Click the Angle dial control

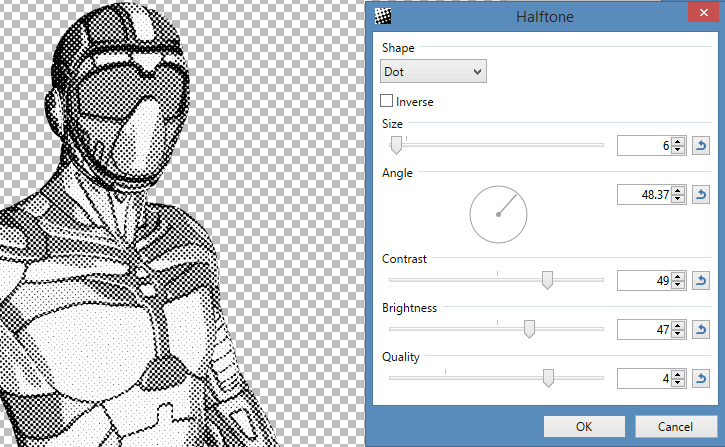[498, 213]
